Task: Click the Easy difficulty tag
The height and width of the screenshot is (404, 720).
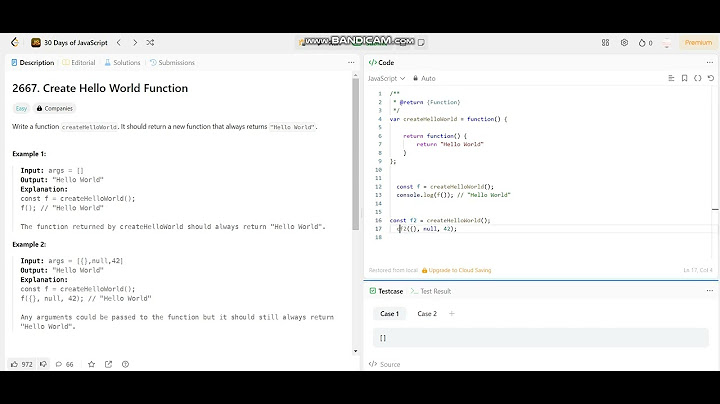Action: coord(21,108)
